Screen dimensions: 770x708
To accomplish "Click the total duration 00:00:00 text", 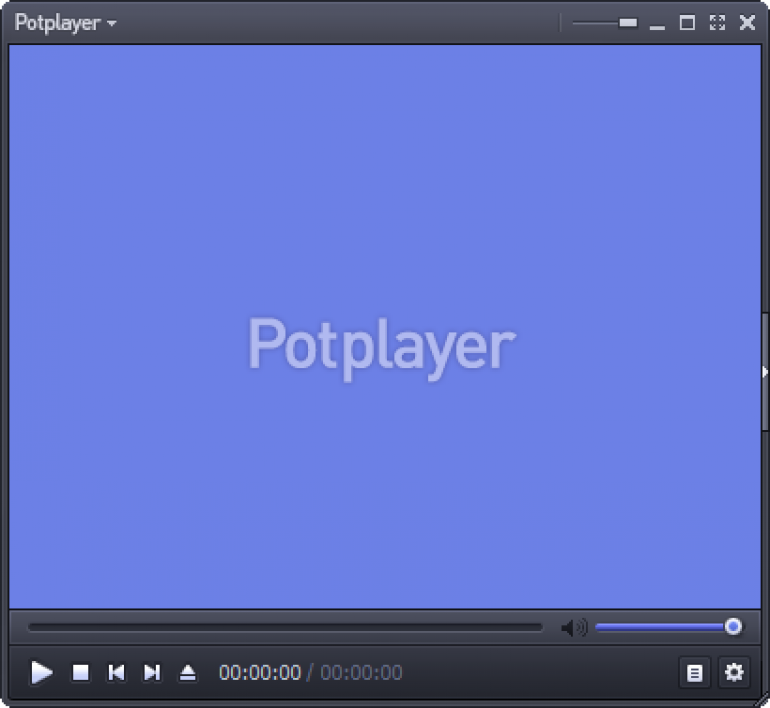I will 361,673.
